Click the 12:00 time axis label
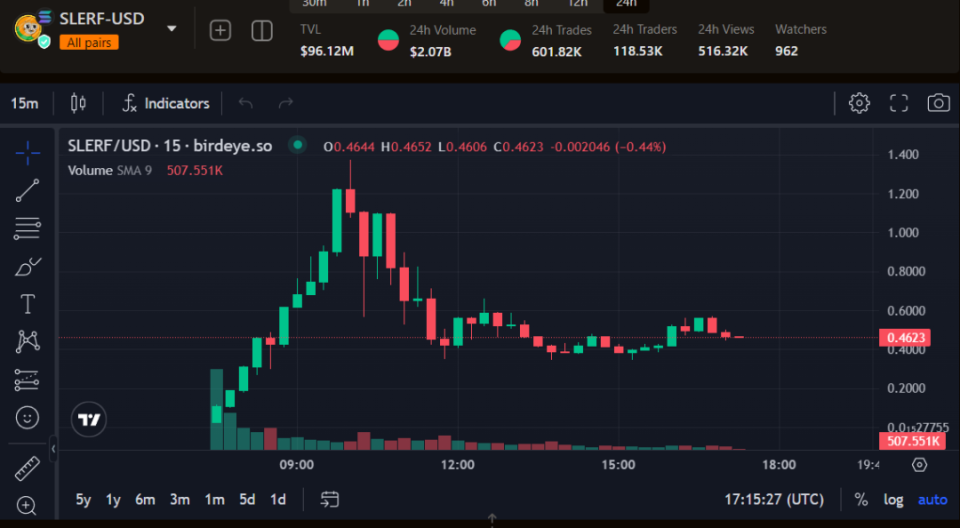This screenshot has width=960, height=528. (x=458, y=465)
